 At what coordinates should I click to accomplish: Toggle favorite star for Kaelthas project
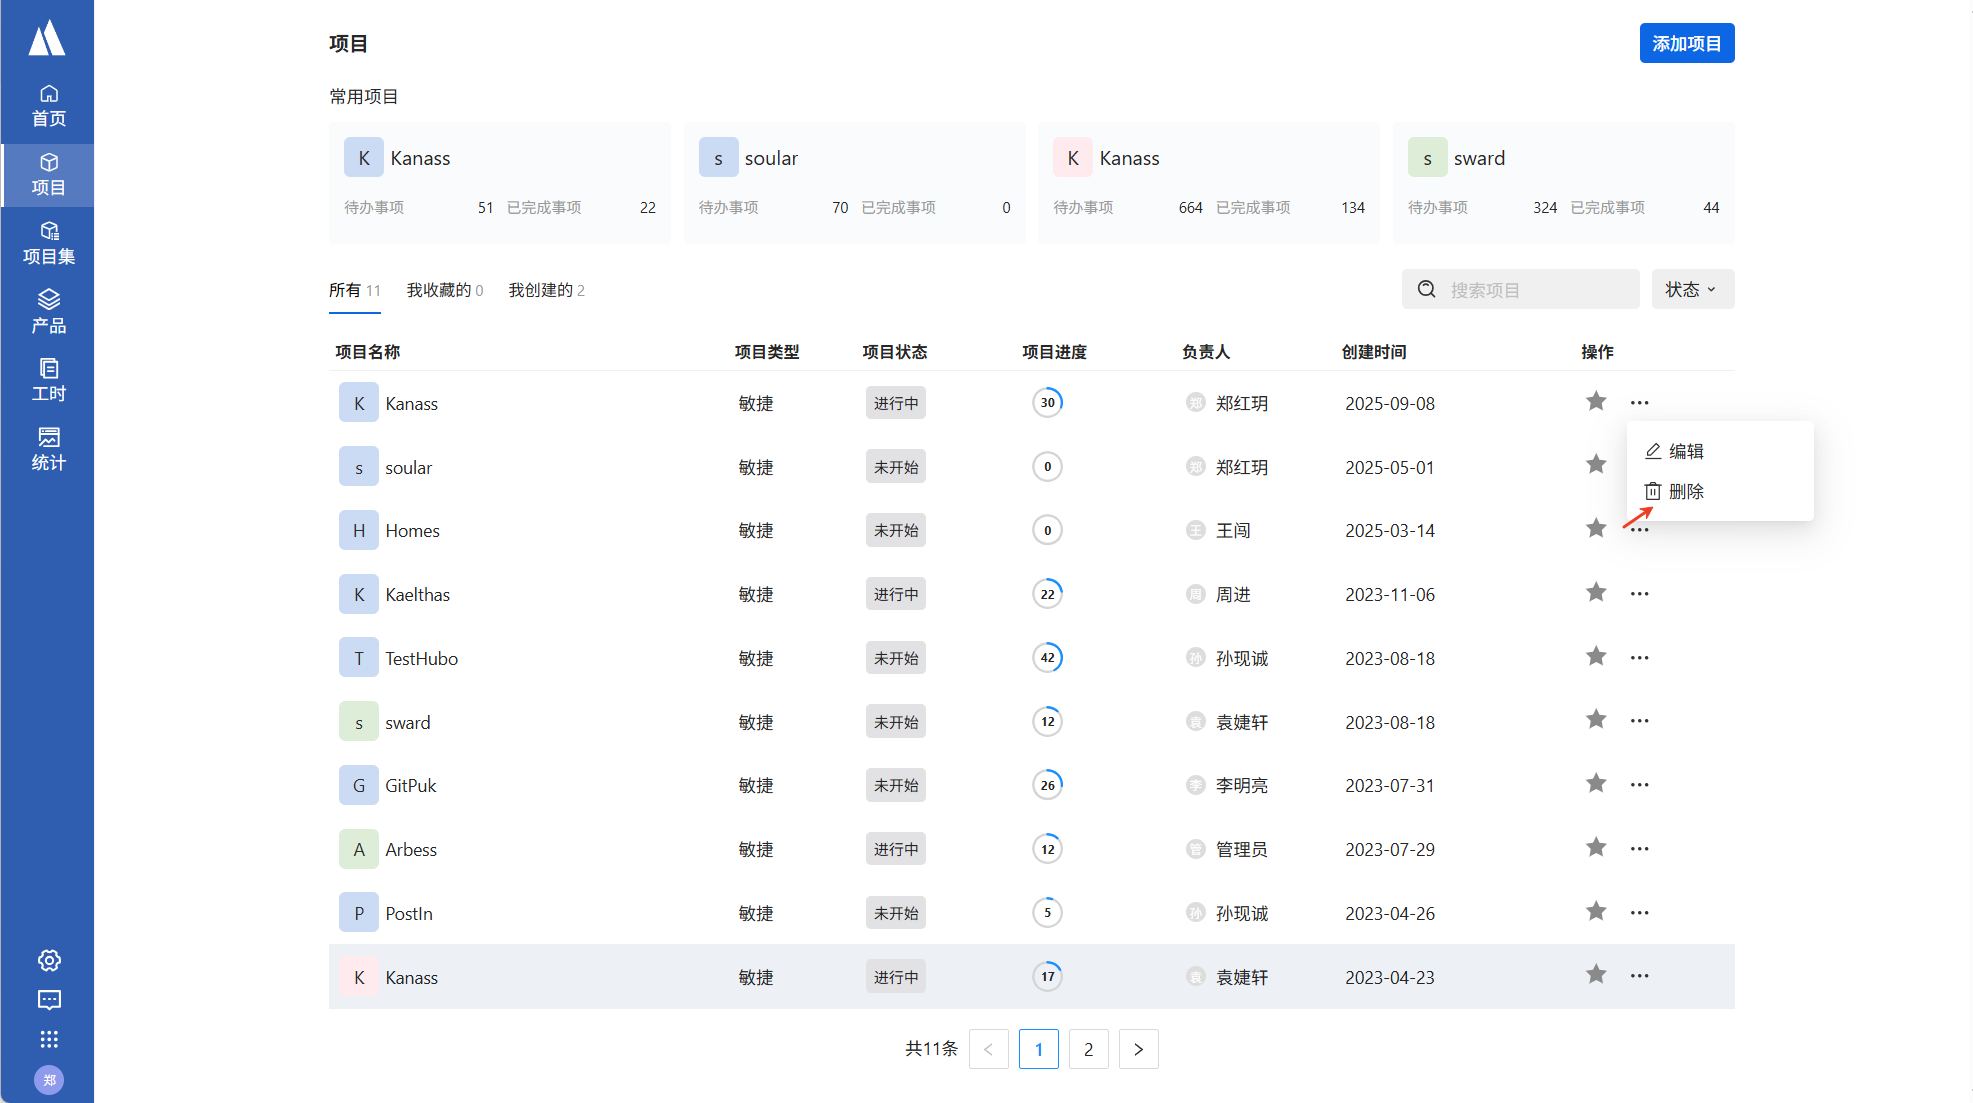pyautogui.click(x=1596, y=593)
